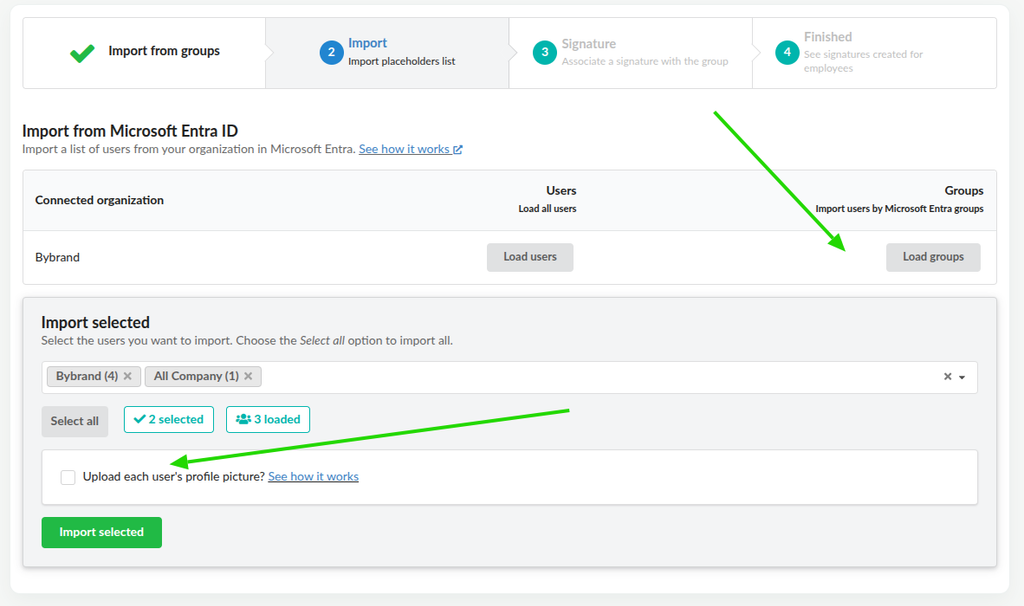Clear all selected groups in the selector
The height and width of the screenshot is (606, 1024).
[948, 377]
